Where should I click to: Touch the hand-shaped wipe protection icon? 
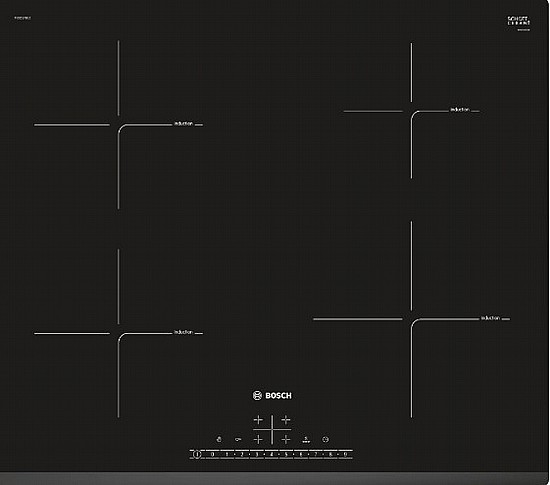[x=219, y=439]
